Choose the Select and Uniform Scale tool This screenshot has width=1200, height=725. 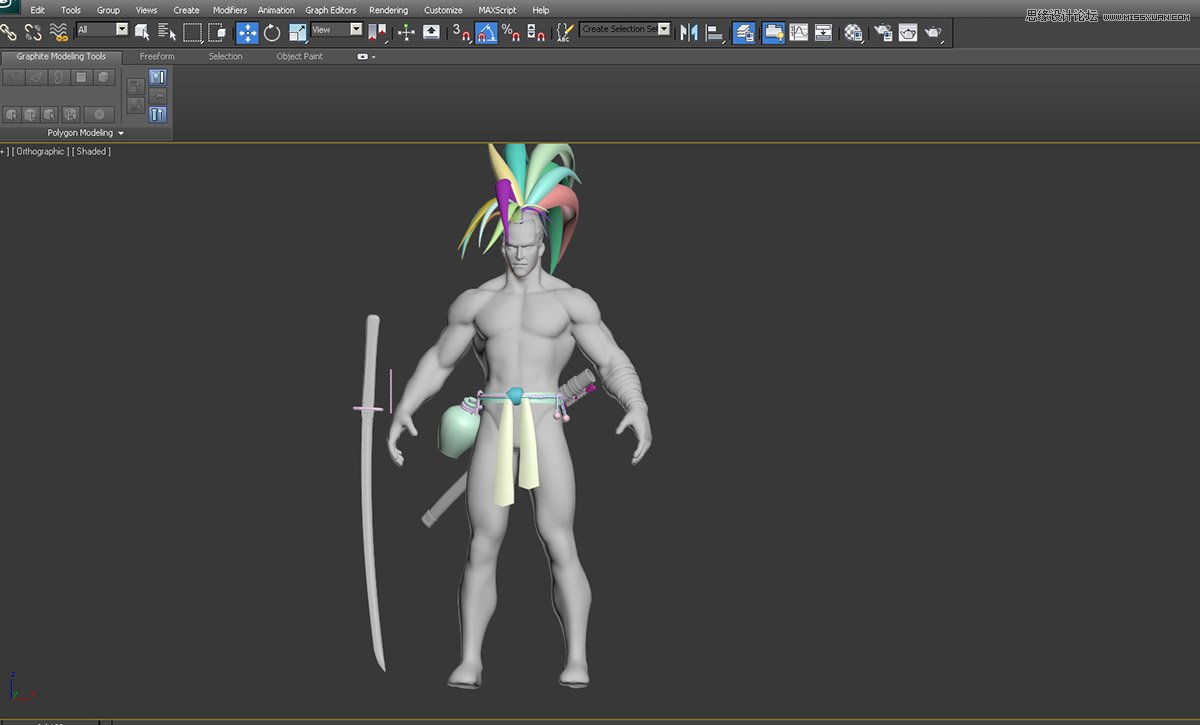[296, 32]
